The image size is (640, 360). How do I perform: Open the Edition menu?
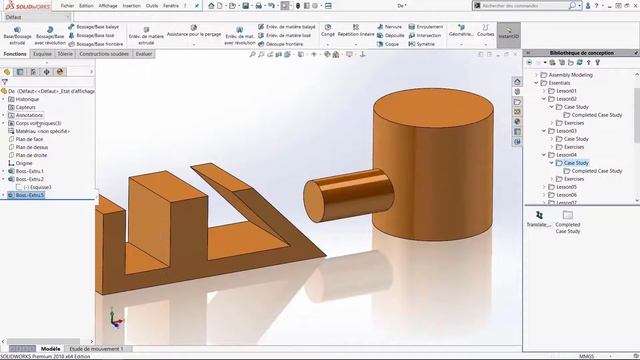tap(86, 6)
